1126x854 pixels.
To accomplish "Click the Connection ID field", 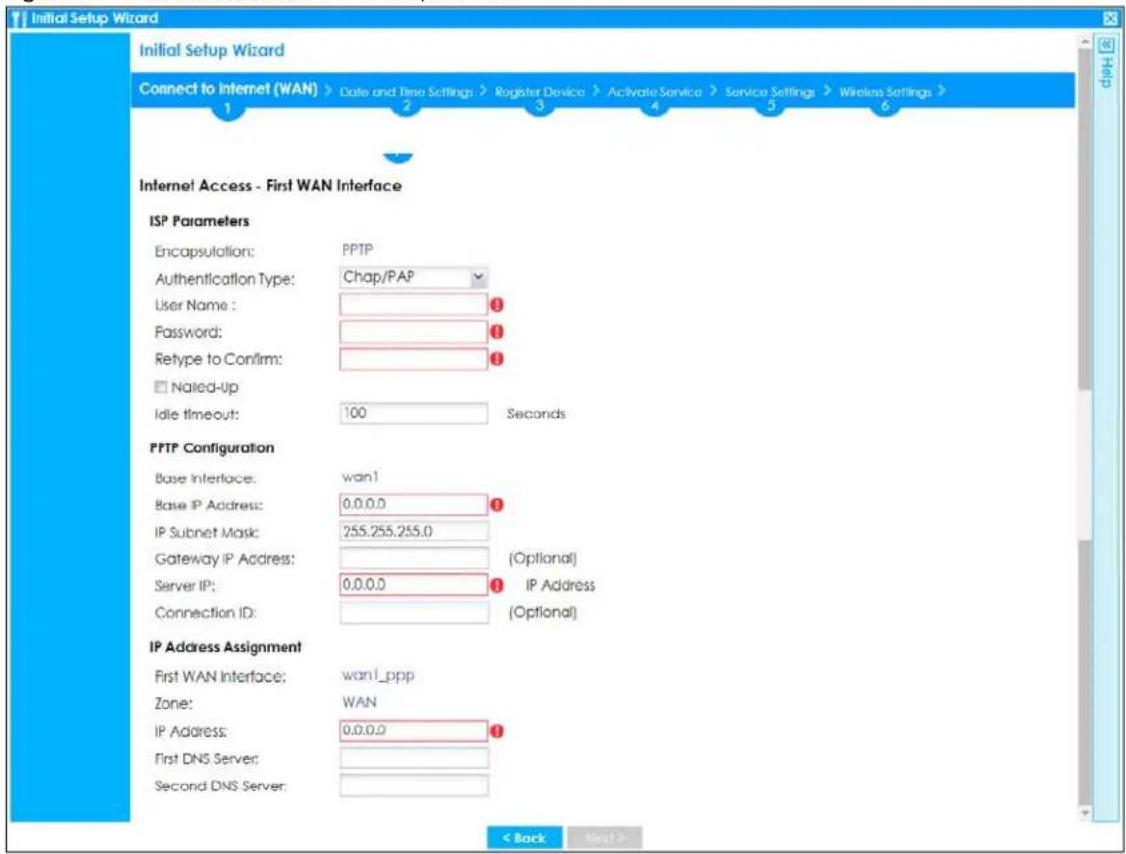I will coord(414,612).
